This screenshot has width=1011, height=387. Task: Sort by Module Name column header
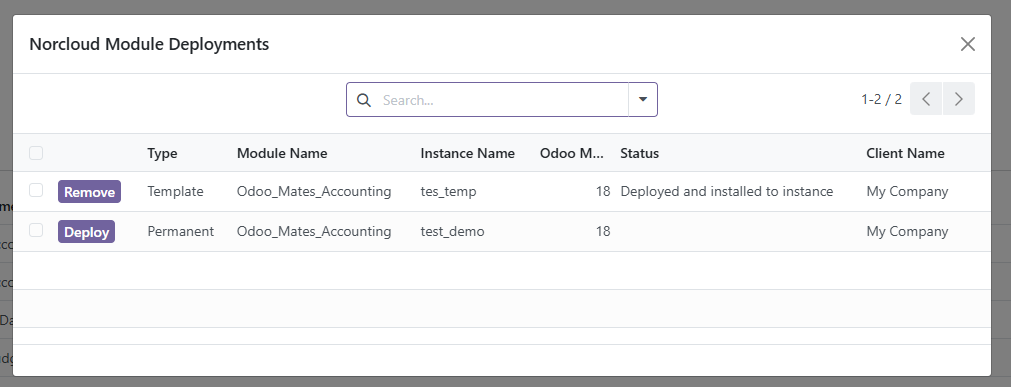pyautogui.click(x=282, y=154)
